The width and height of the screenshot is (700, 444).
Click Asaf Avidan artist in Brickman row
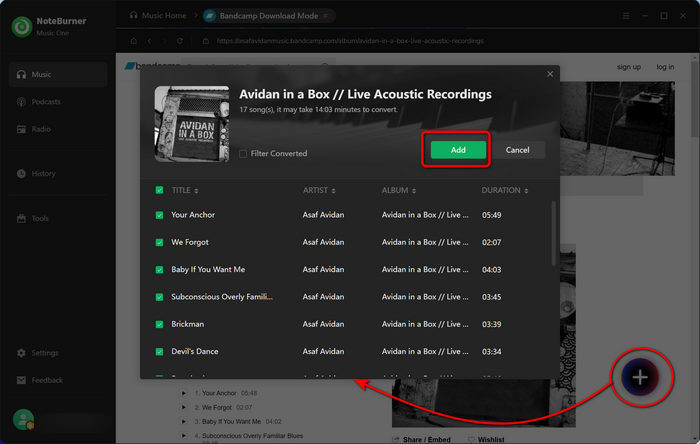pyautogui.click(x=323, y=324)
